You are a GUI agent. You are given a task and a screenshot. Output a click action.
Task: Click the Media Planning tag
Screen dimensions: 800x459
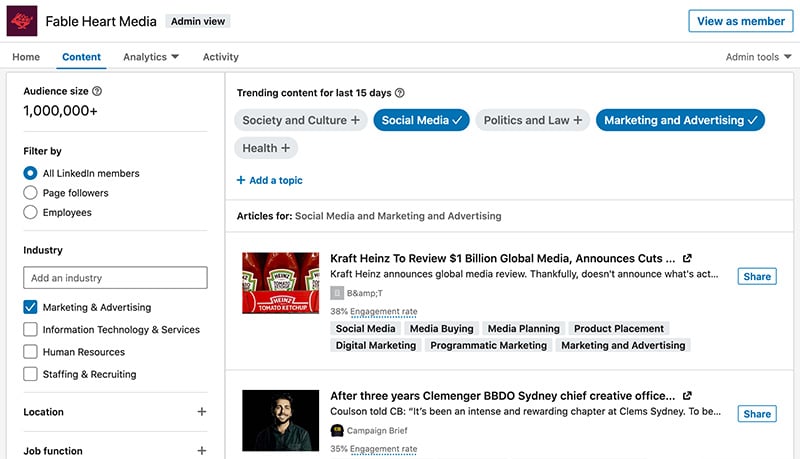(x=523, y=328)
